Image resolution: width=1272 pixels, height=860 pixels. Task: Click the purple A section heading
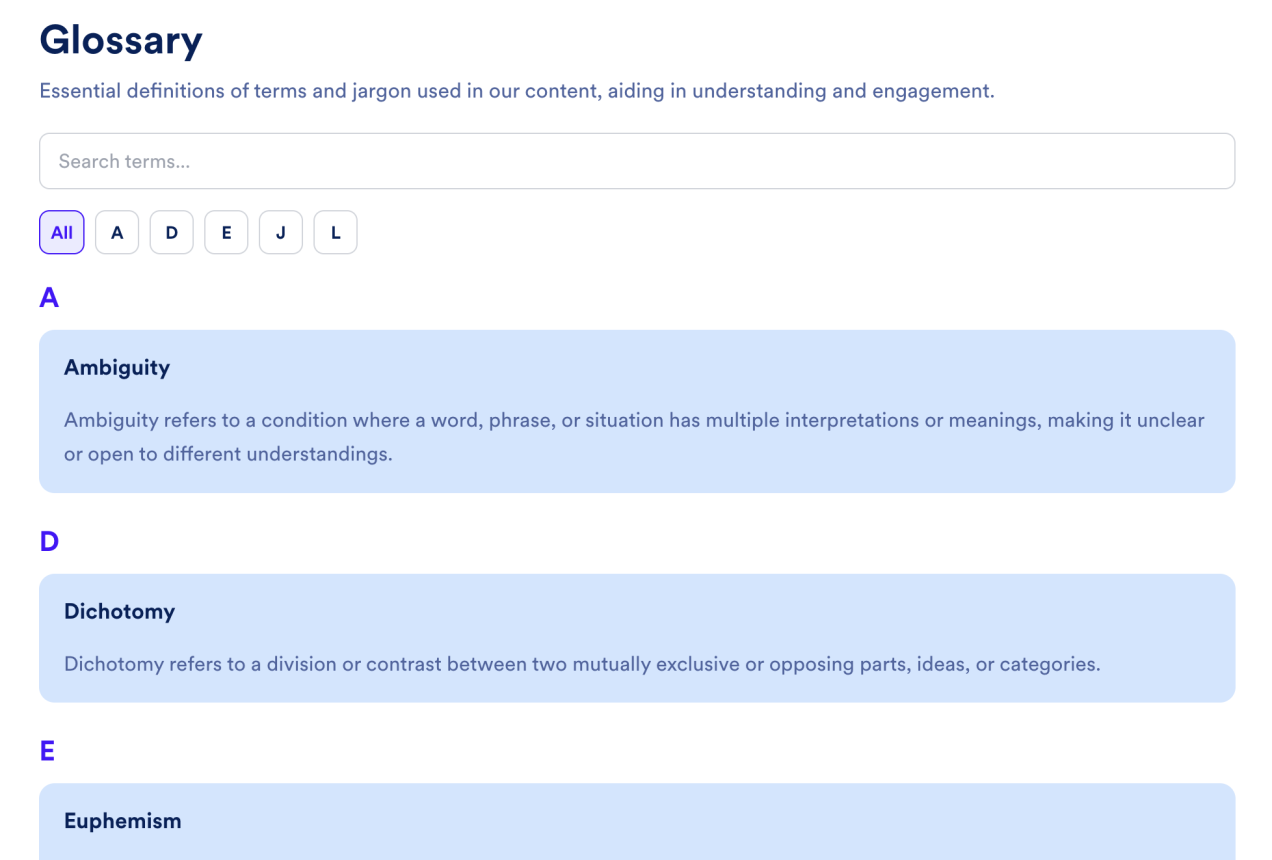[x=49, y=298]
